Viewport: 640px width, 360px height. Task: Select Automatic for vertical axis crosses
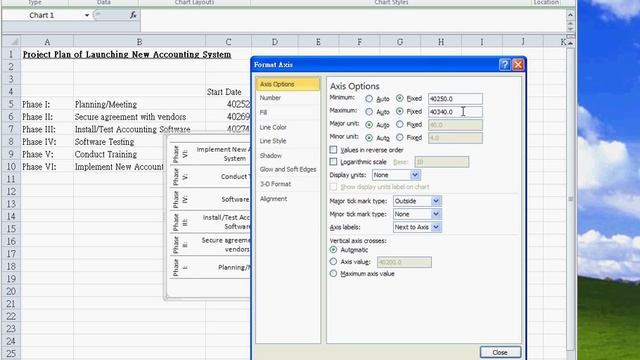[333, 249]
